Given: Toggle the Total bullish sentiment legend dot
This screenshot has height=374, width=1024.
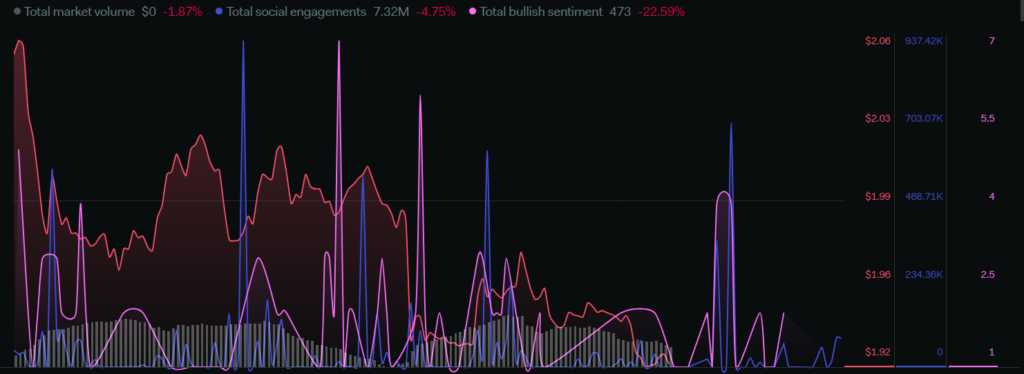Looking at the screenshot, I should pyautogui.click(x=473, y=12).
